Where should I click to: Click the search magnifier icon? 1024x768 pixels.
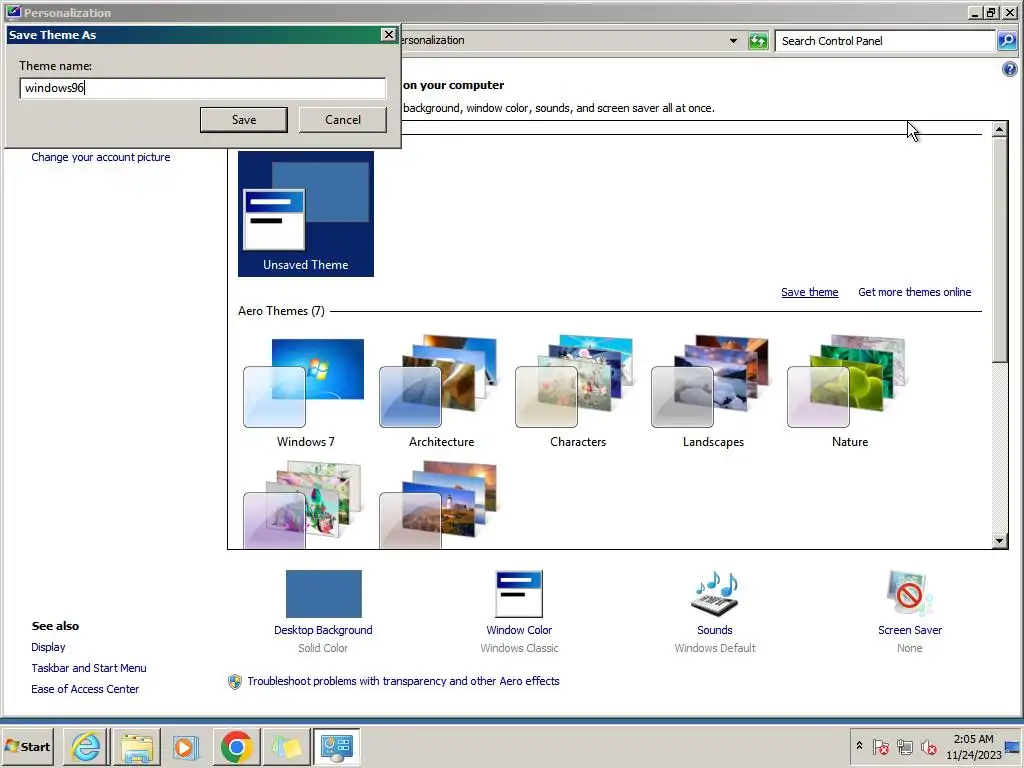coord(1007,41)
